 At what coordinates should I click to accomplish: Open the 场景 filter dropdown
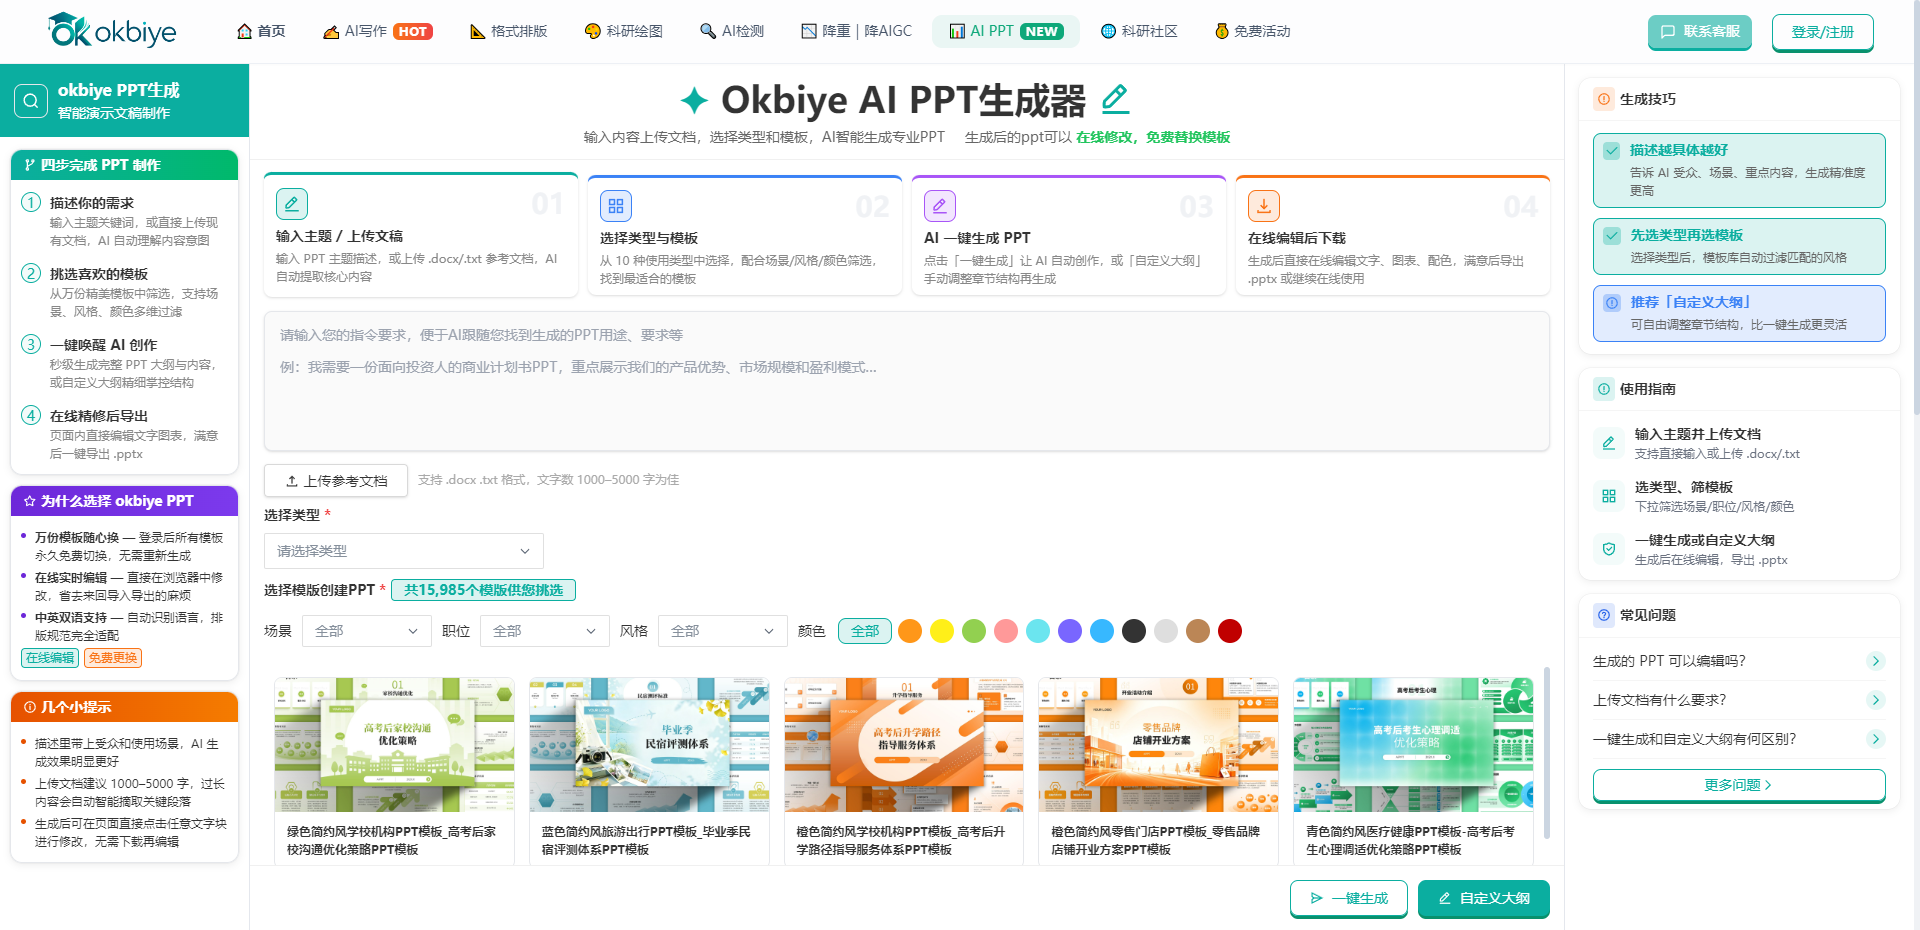coord(366,631)
